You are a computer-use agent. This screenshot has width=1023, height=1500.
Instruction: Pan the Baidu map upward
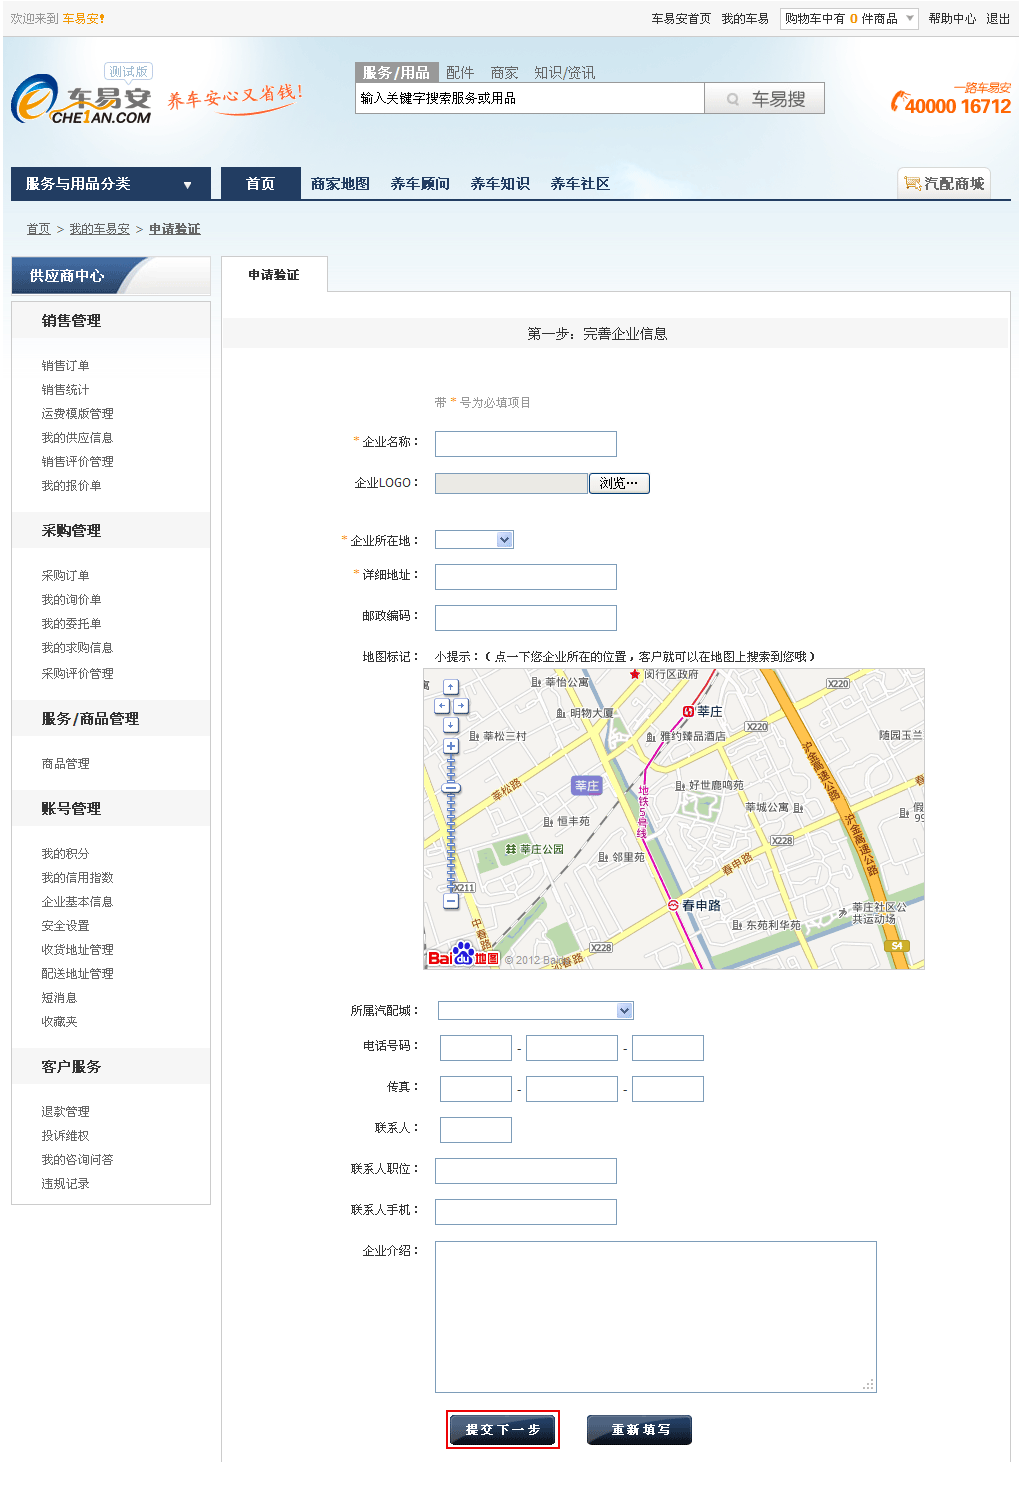tap(451, 687)
